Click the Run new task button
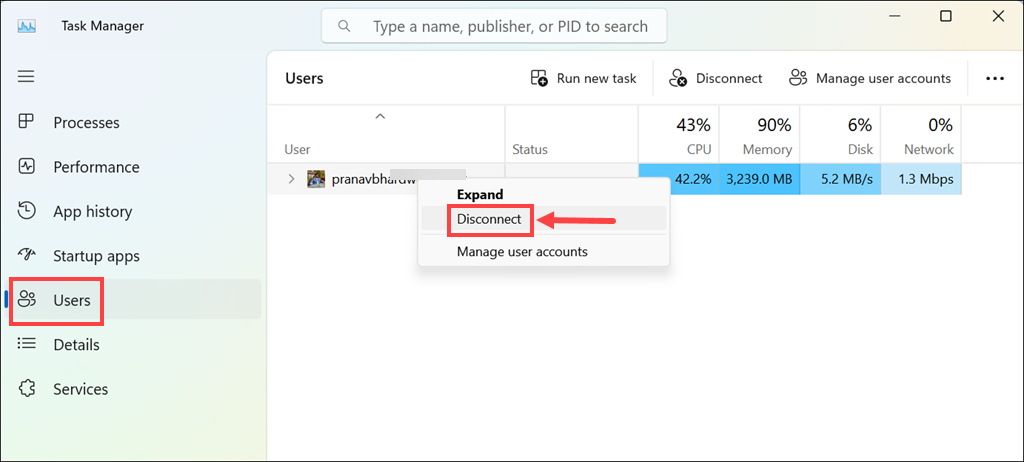1024x462 pixels. (x=584, y=78)
